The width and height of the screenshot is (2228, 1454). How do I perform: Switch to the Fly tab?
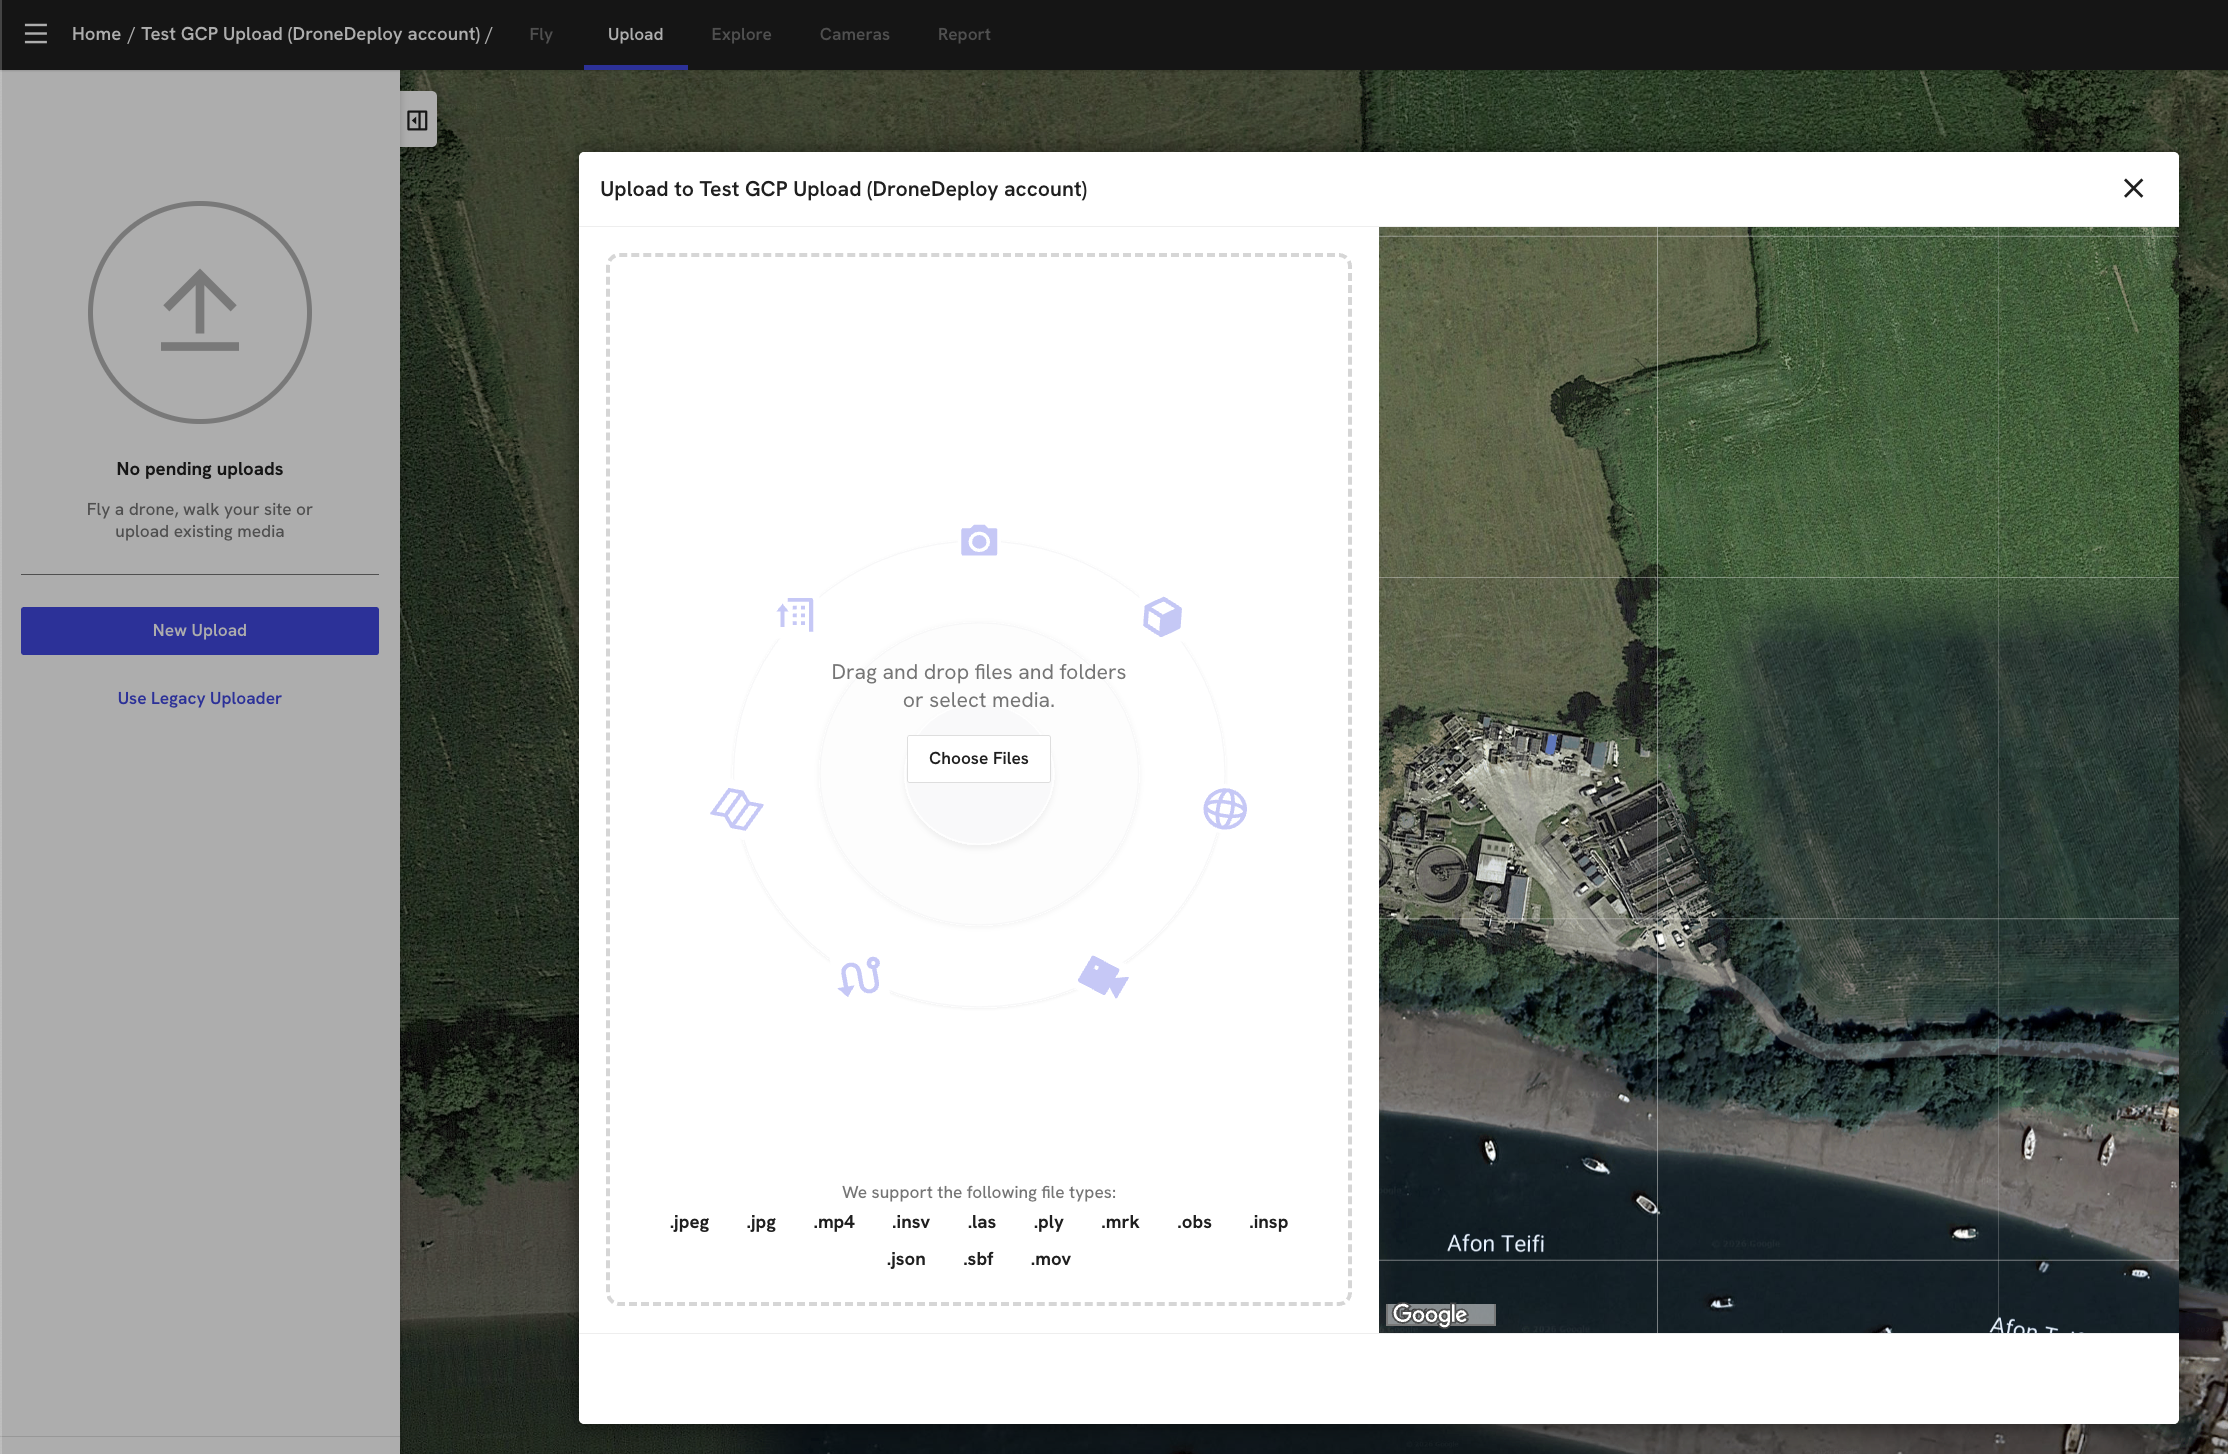click(541, 34)
